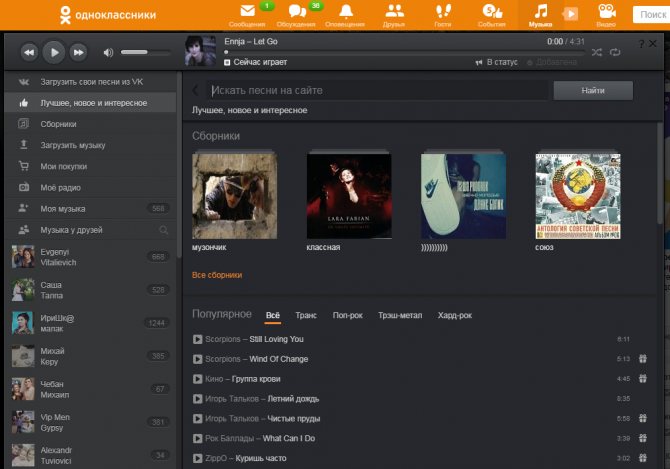670x469 pixels.
Task: Adjust the volume slider
Action: pyautogui.click(x=146, y=52)
